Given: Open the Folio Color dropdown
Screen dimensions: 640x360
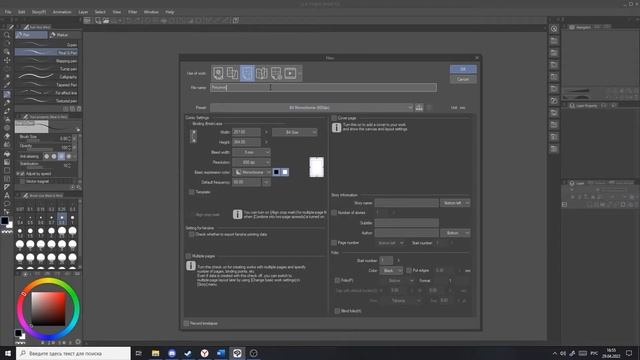Looking at the screenshot, I should (x=391, y=271).
